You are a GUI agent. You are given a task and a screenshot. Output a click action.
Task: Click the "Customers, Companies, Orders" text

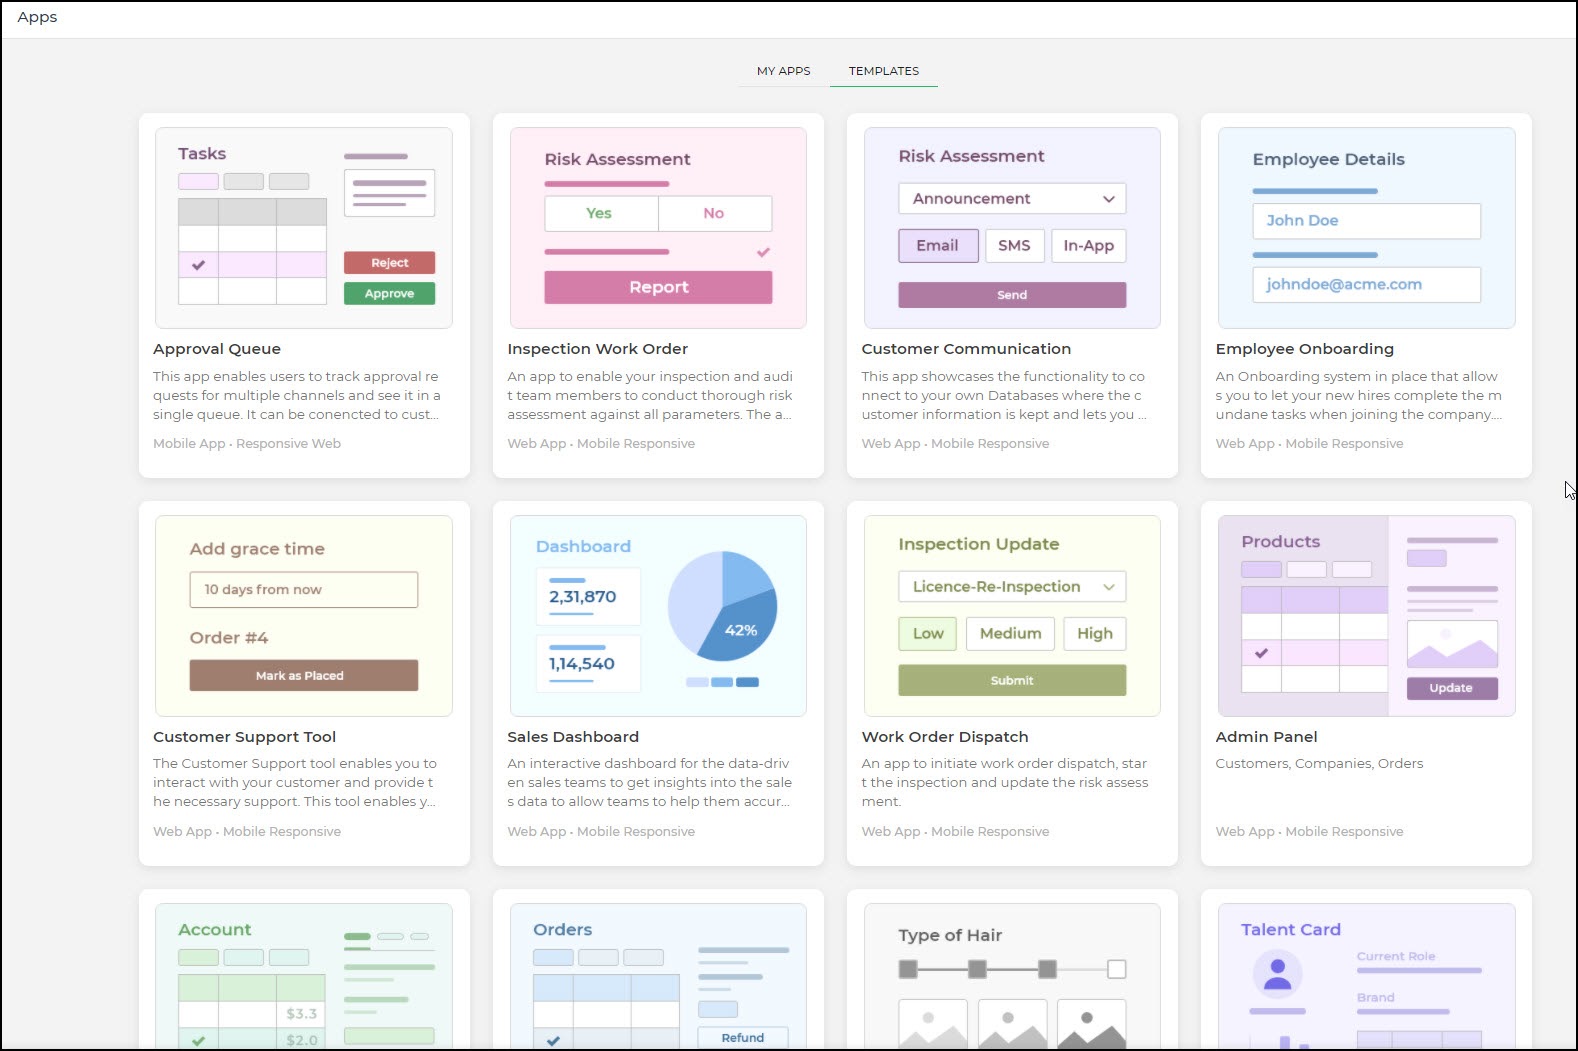click(1319, 763)
